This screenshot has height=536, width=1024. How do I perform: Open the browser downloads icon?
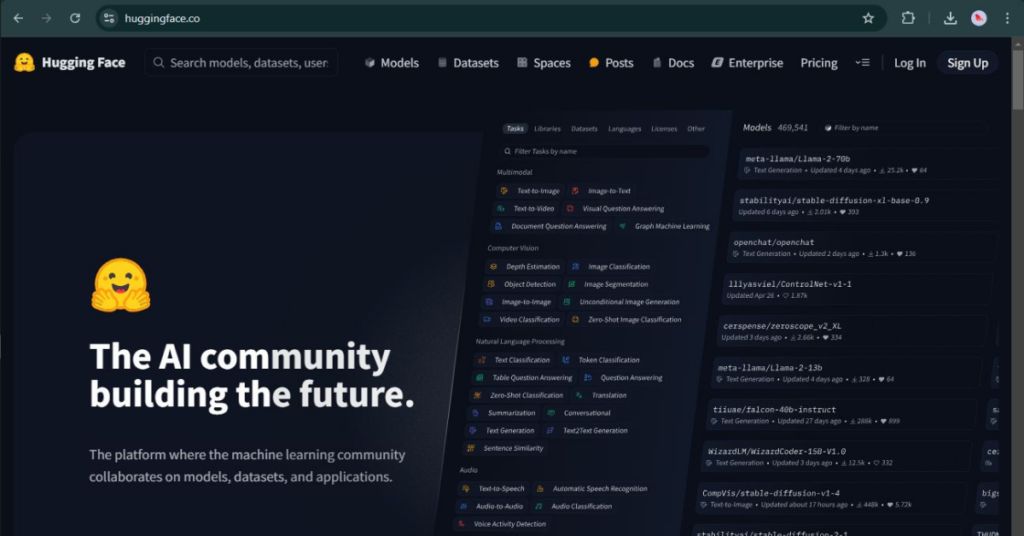pyautogui.click(x=950, y=18)
